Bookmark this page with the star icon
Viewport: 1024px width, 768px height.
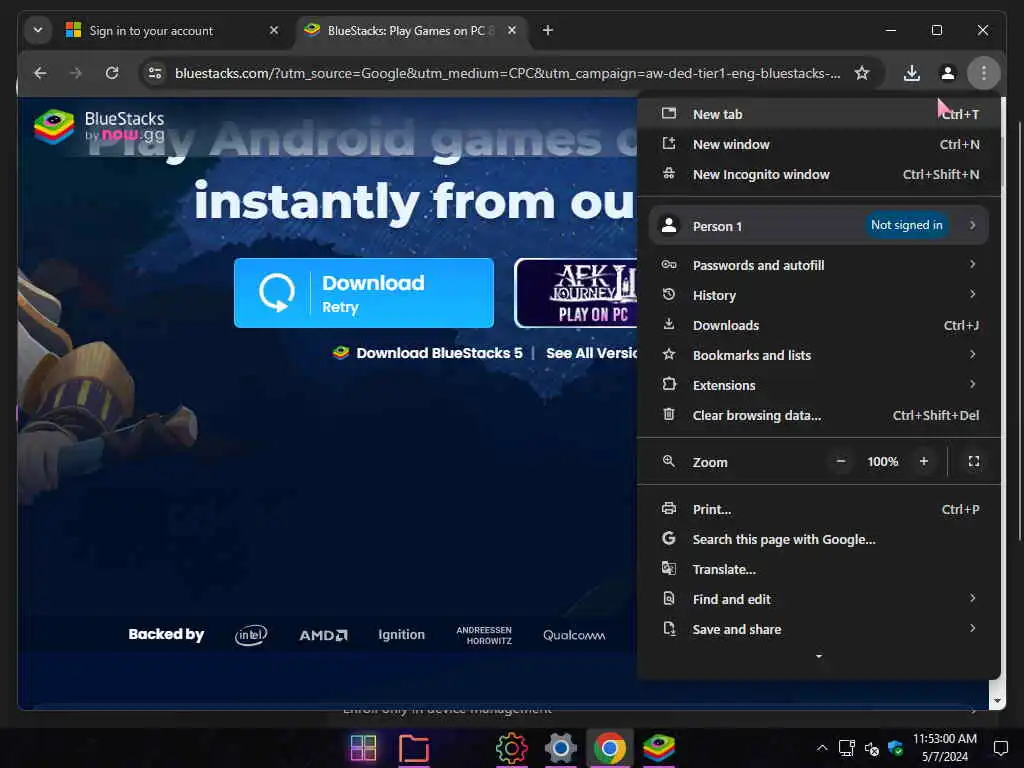(862, 73)
